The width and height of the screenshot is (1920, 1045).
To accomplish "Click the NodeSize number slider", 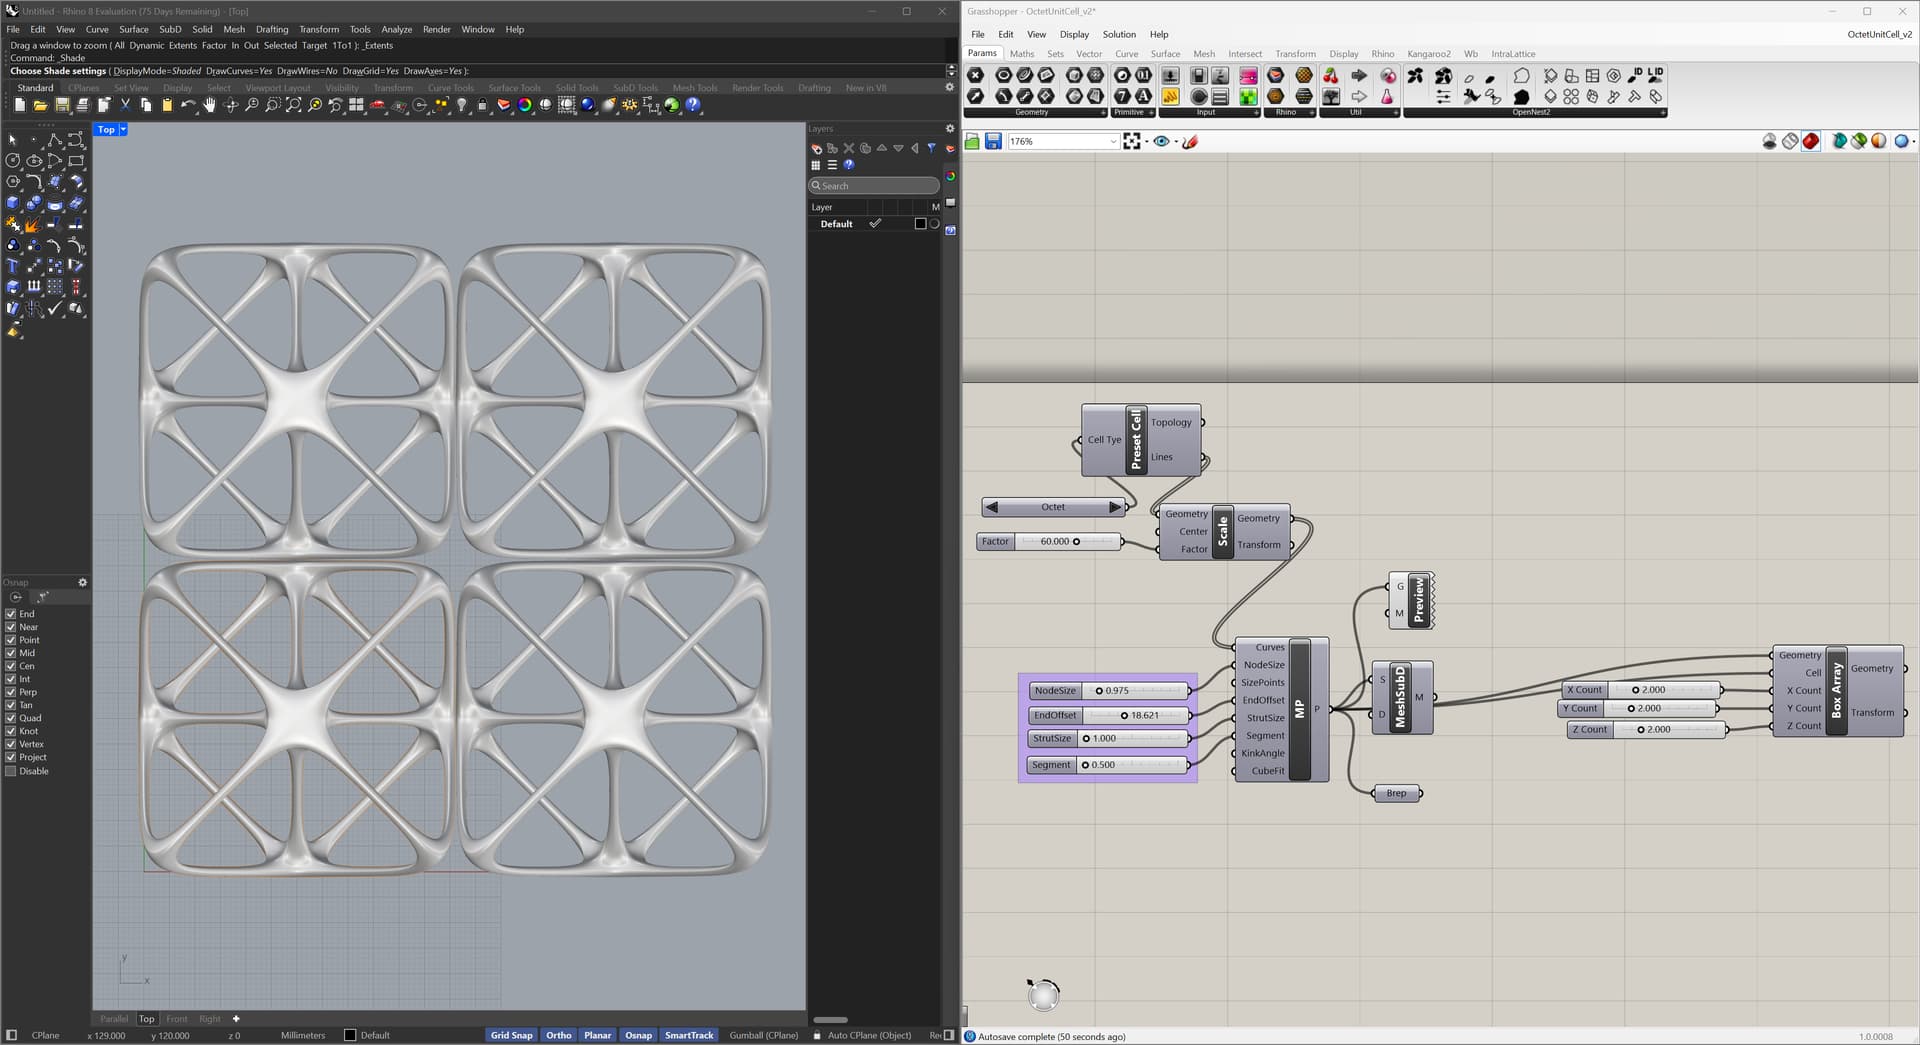I will tap(1136, 691).
